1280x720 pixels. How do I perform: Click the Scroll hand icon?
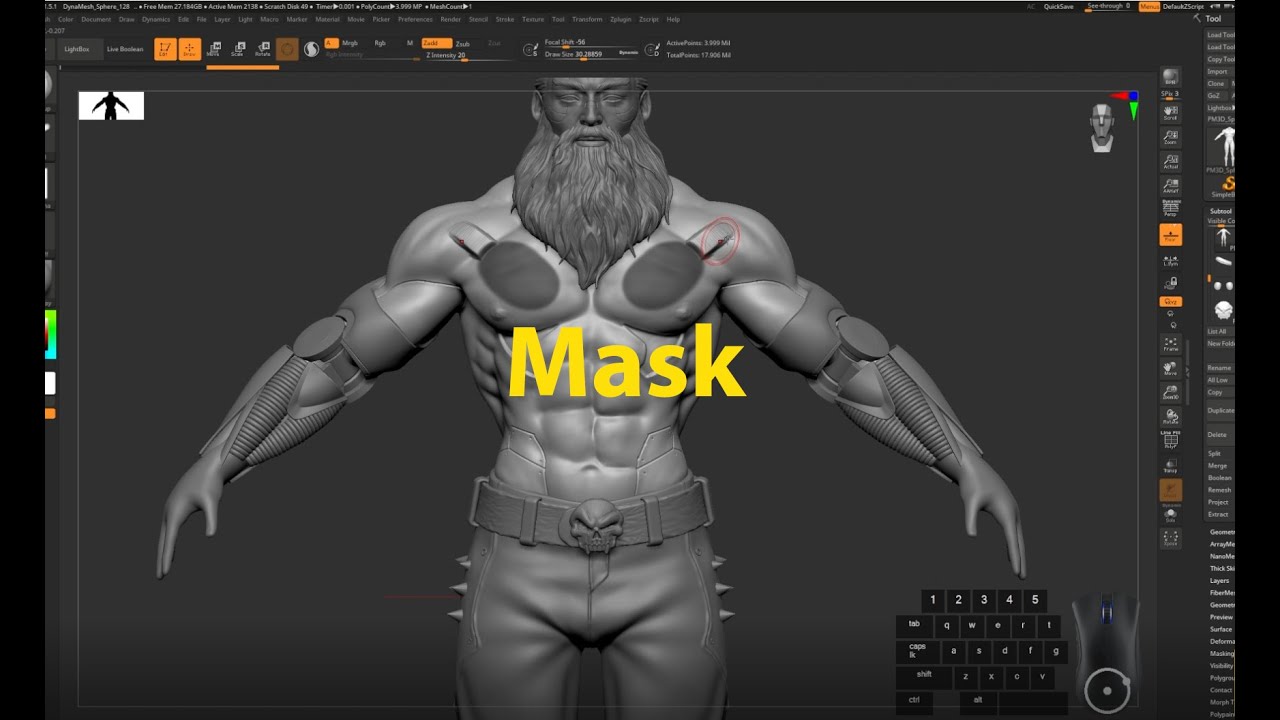tap(1170, 112)
